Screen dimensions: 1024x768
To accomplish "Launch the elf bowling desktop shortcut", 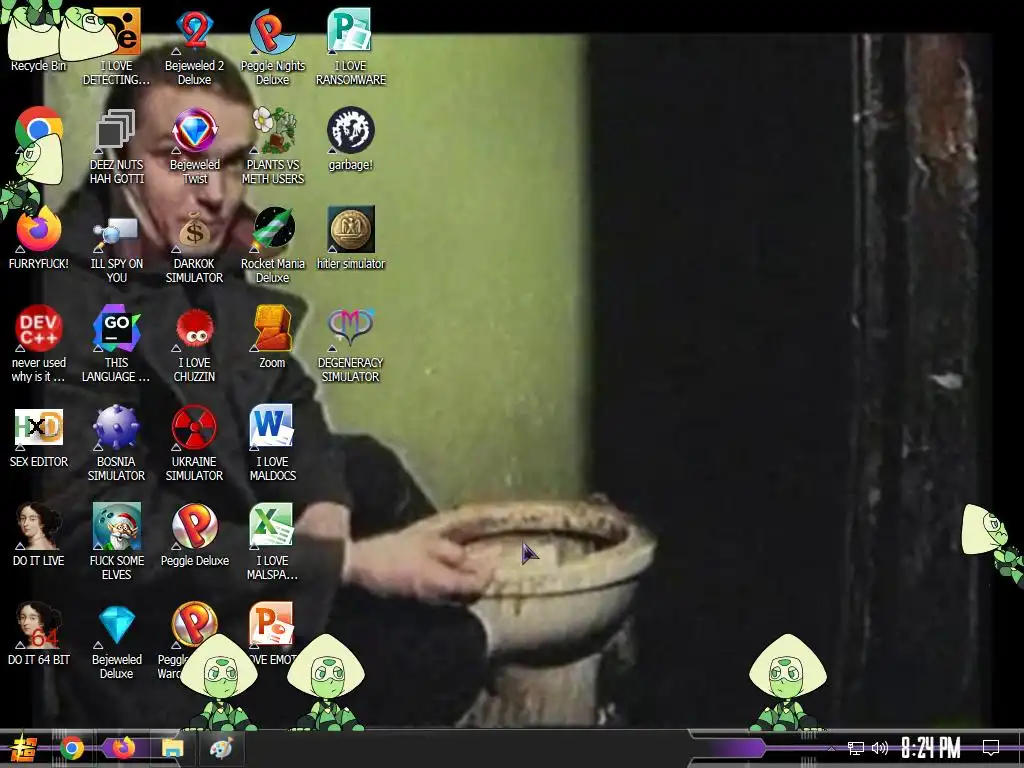I will coord(116,541).
